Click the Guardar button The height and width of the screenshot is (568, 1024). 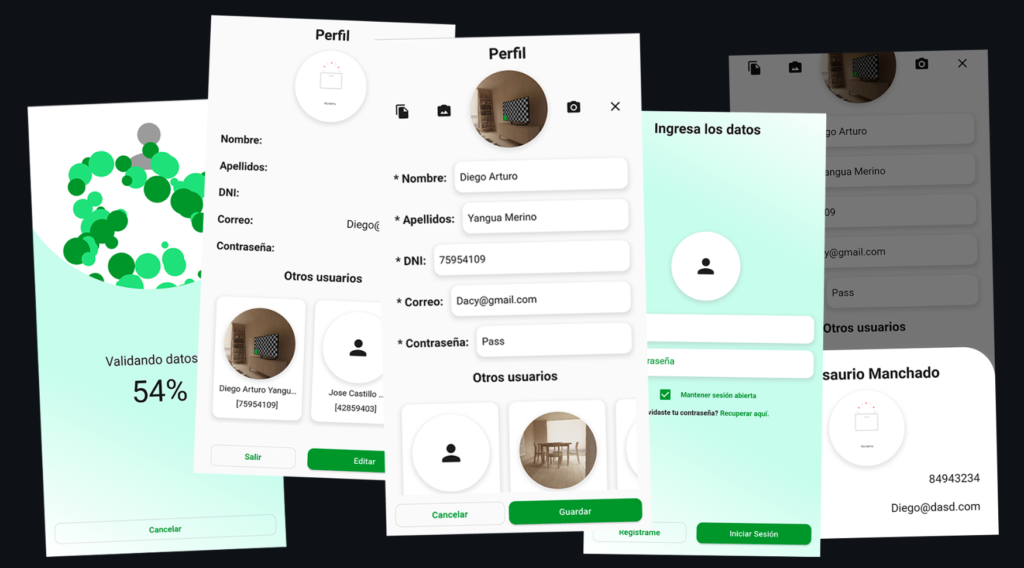point(575,511)
